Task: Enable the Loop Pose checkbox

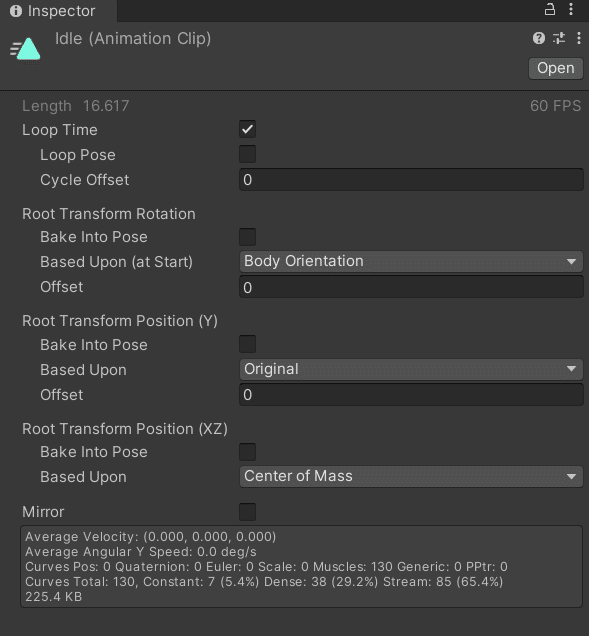Action: point(247,155)
